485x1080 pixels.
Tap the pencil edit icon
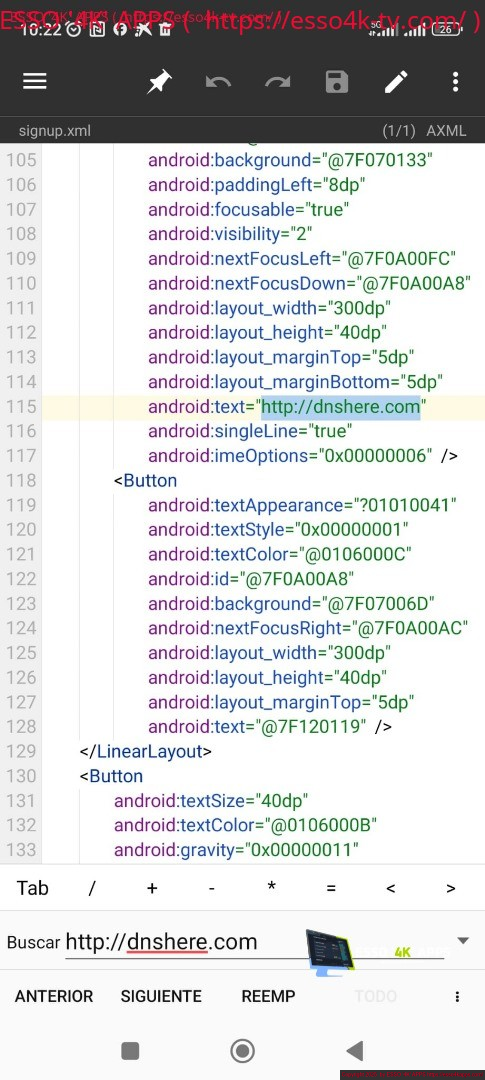(x=396, y=82)
